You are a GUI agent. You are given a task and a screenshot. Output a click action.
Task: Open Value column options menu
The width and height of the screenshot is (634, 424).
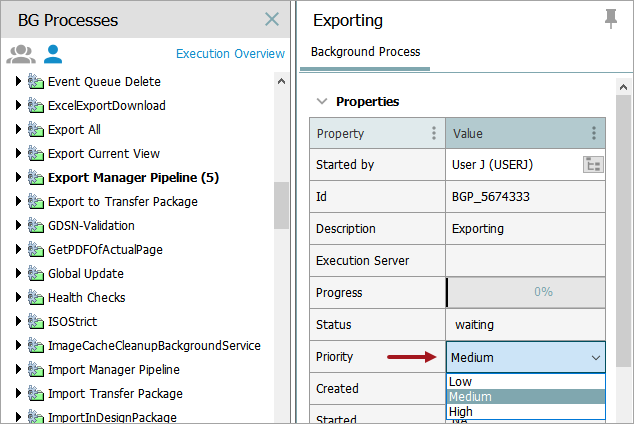point(594,133)
